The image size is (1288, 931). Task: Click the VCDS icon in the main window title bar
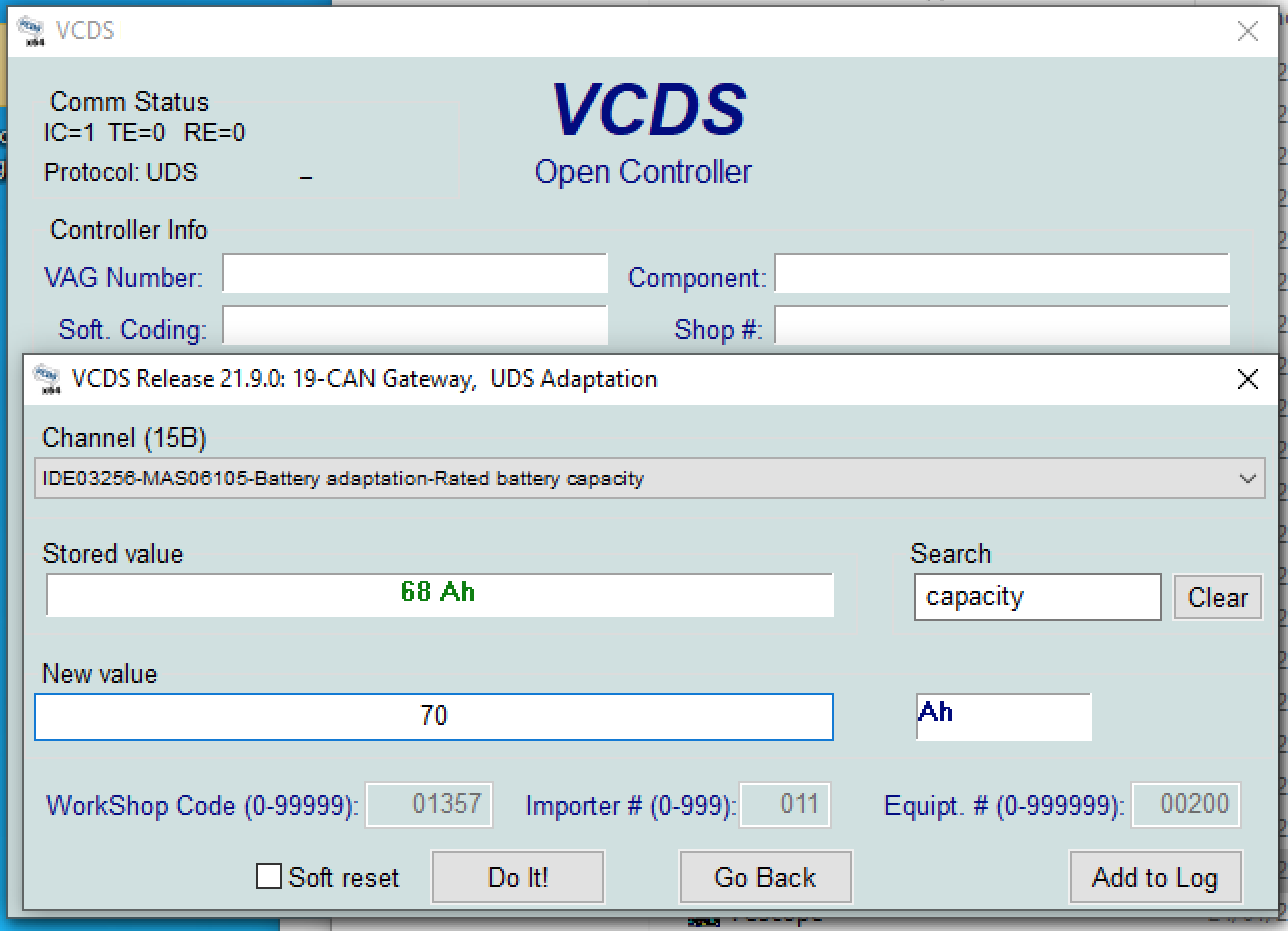(32, 31)
